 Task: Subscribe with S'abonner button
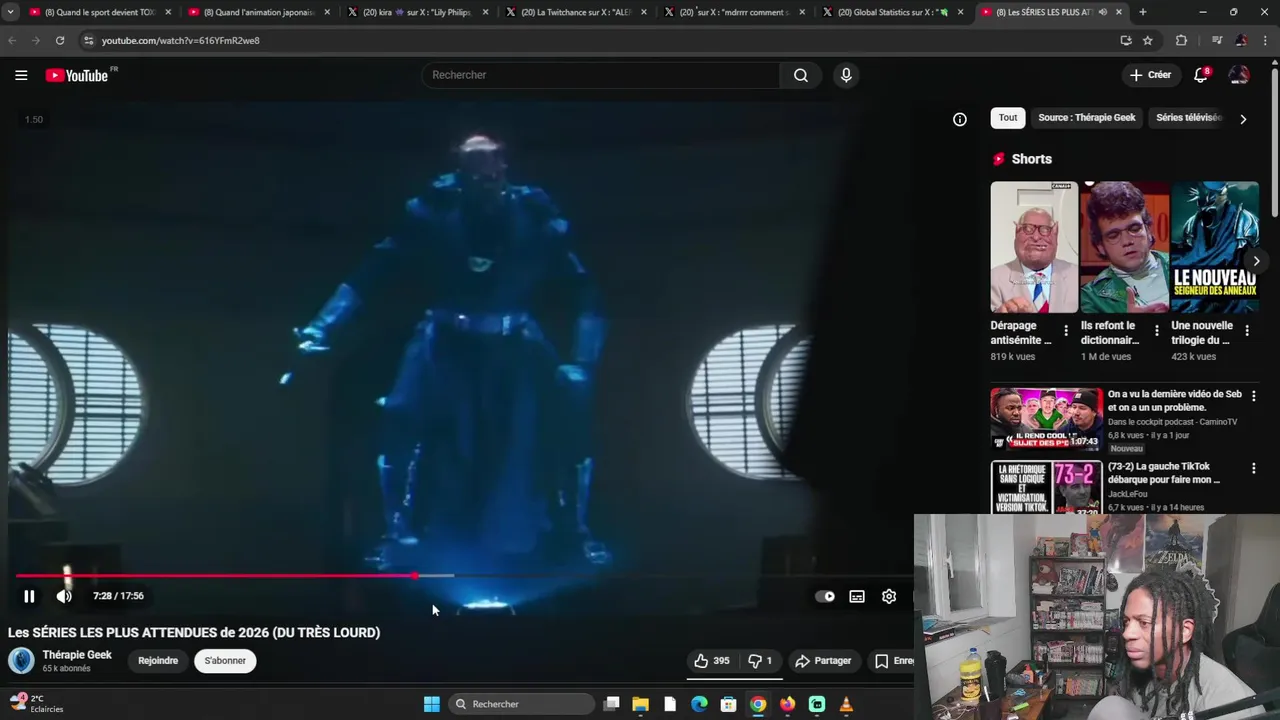pos(225,661)
